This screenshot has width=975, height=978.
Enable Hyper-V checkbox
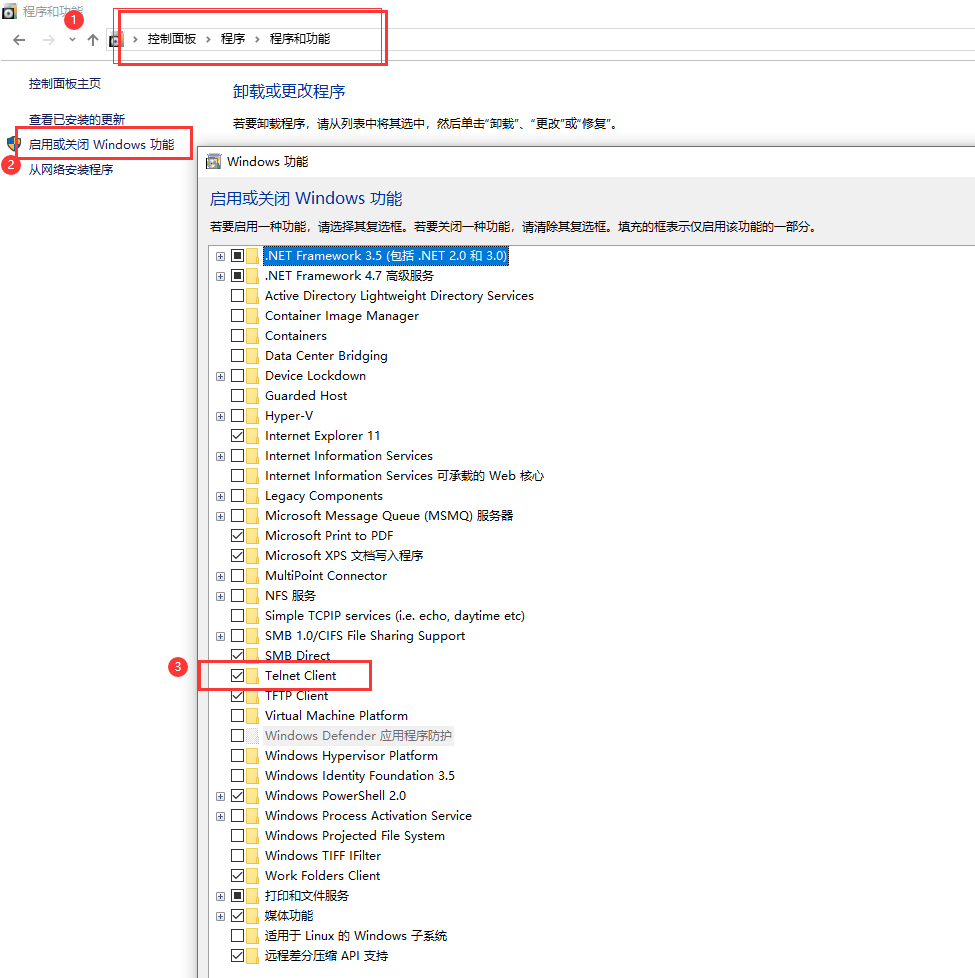point(237,415)
